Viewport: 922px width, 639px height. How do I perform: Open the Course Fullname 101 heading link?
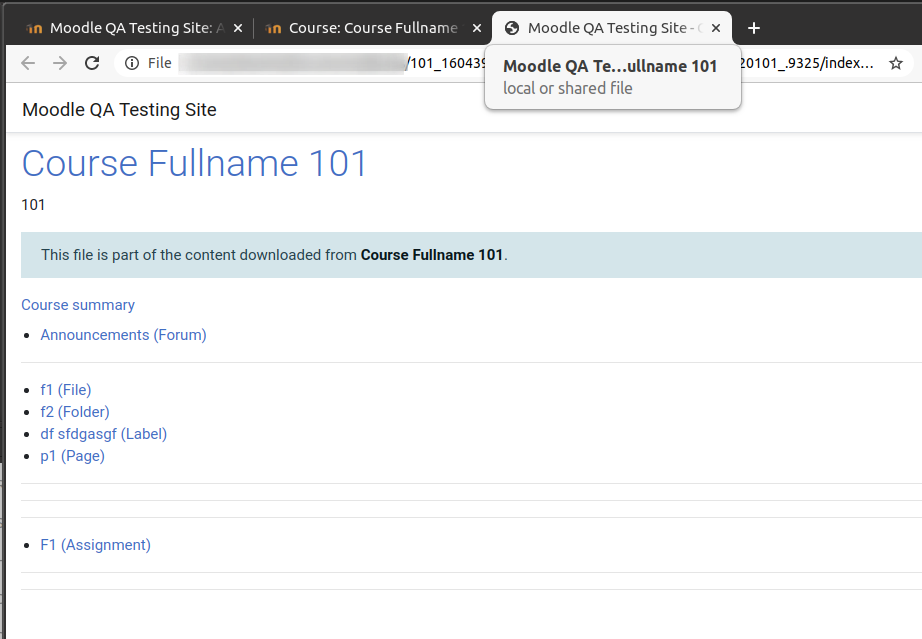[x=194, y=163]
